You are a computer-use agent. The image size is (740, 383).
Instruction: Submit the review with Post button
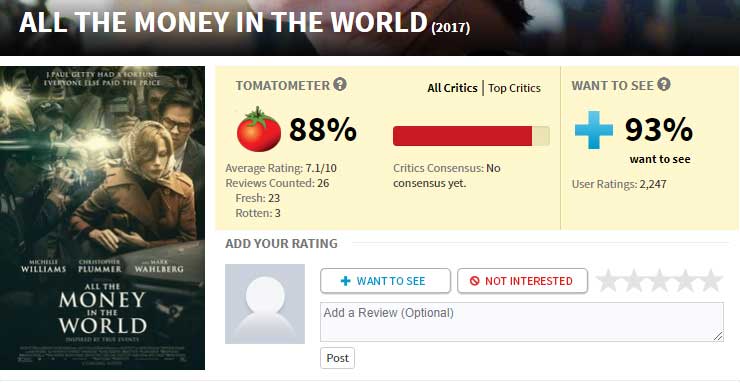click(337, 358)
